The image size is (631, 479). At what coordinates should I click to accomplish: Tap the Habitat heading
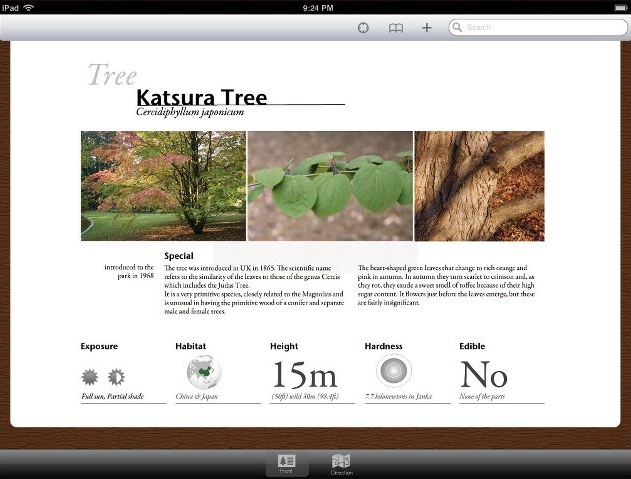(190, 346)
